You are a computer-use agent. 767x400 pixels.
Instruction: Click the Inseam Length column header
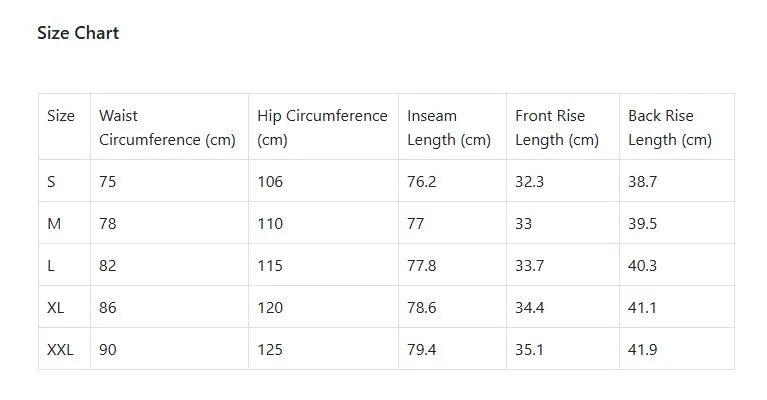(x=448, y=128)
